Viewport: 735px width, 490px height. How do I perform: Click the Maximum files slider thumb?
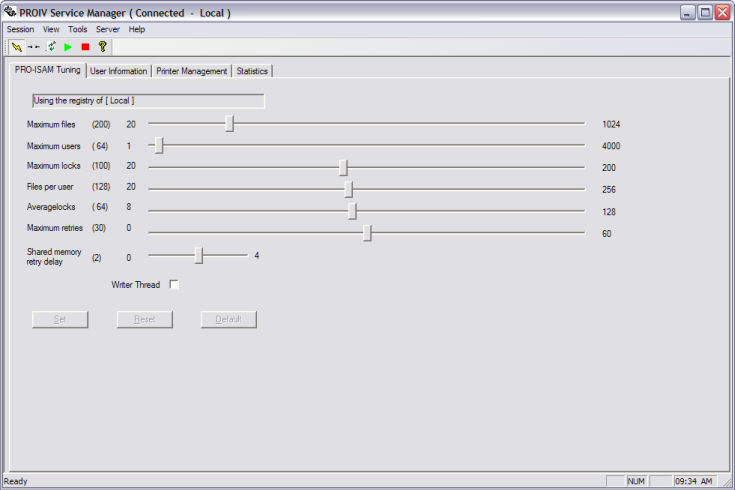click(229, 124)
